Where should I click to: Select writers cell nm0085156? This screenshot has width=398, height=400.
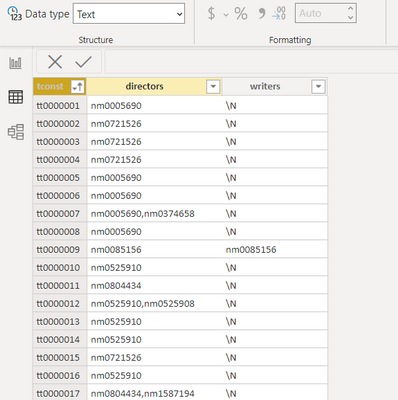(275, 250)
